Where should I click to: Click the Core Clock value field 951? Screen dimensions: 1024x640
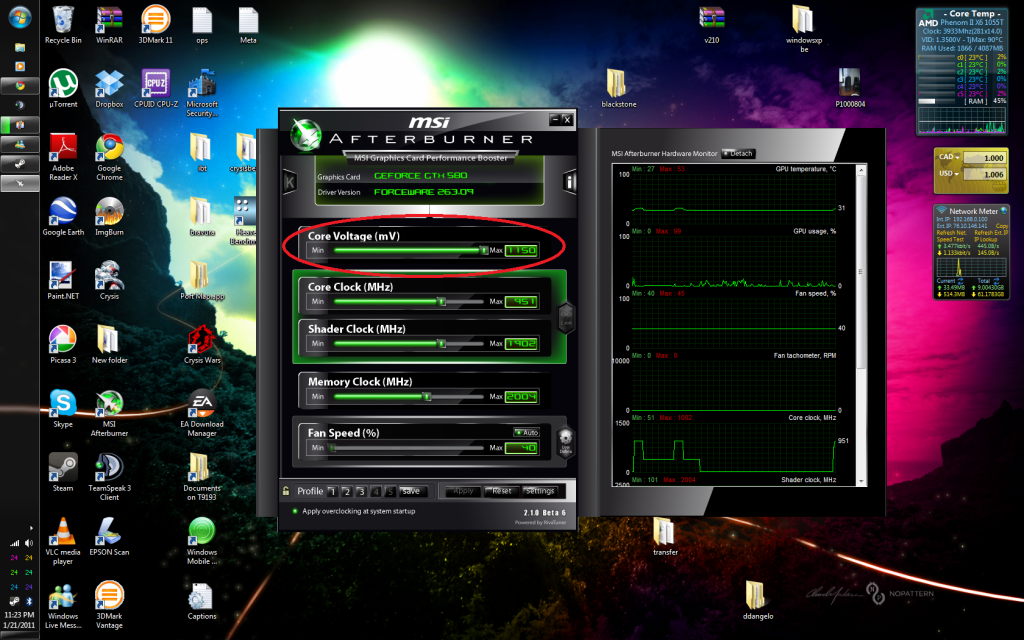(x=521, y=301)
